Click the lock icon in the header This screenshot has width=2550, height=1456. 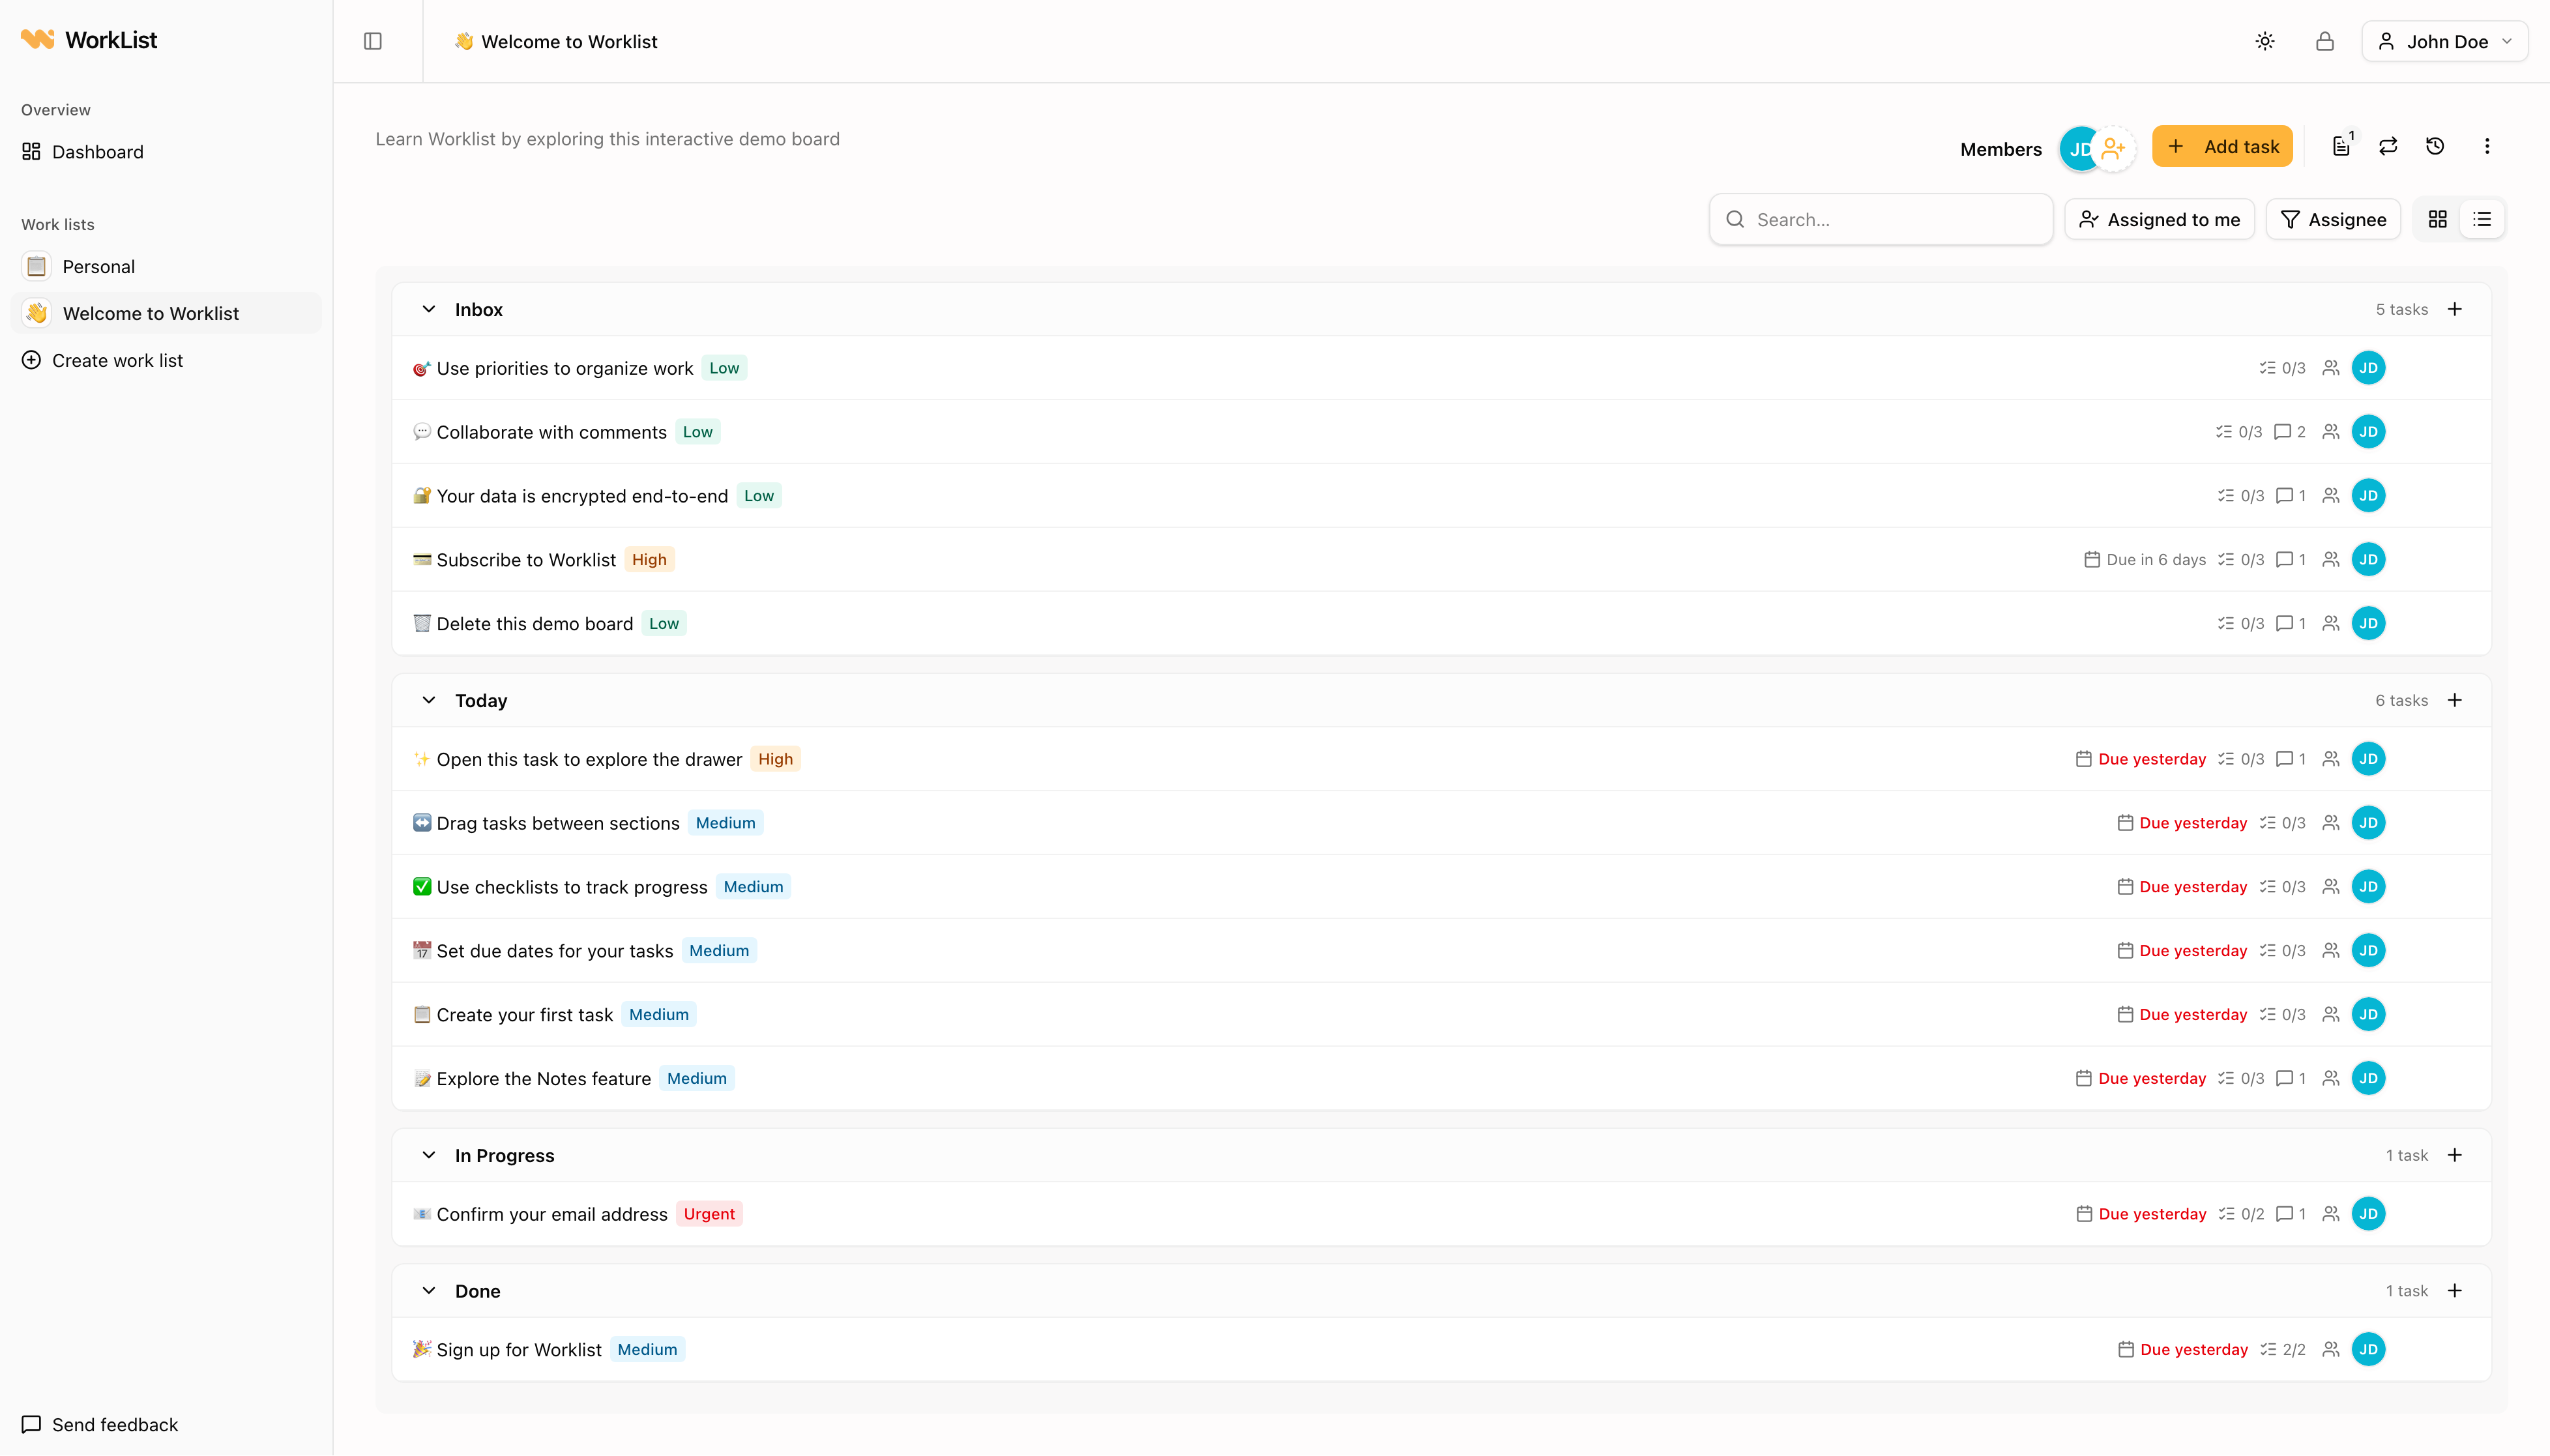pyautogui.click(x=2325, y=41)
